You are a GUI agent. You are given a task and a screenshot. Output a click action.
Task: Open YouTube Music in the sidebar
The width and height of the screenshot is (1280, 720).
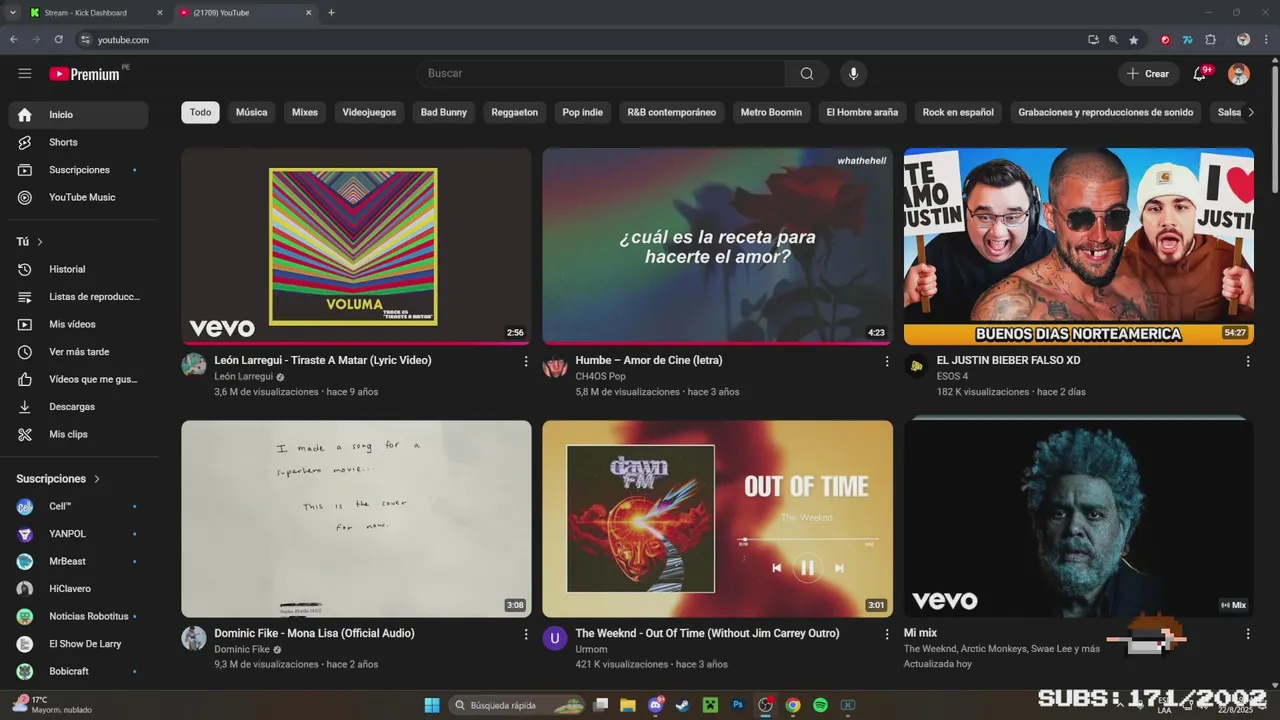(78, 197)
